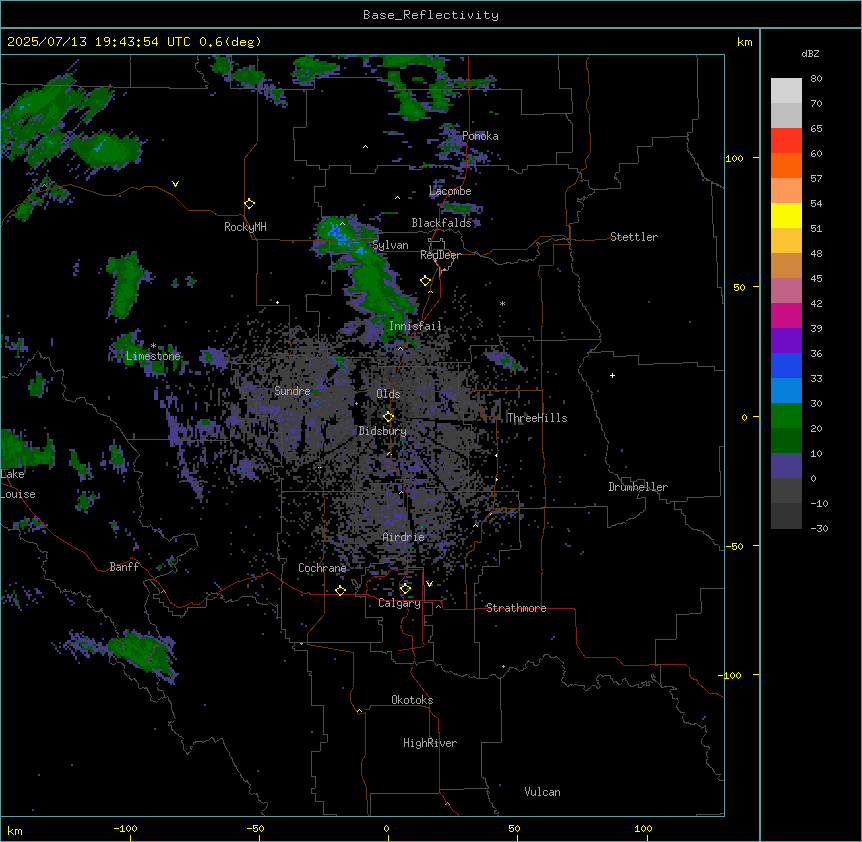Click the 100 tick on the right axis

coord(734,158)
